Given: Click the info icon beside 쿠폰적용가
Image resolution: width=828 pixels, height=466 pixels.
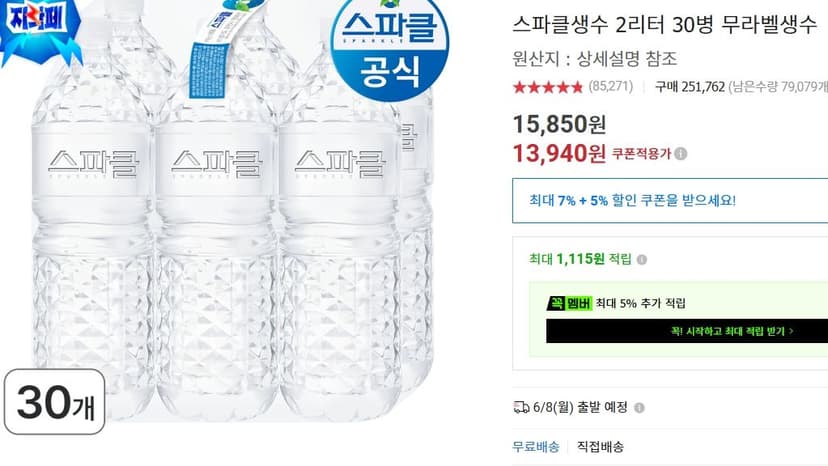Looking at the screenshot, I should click(681, 154).
